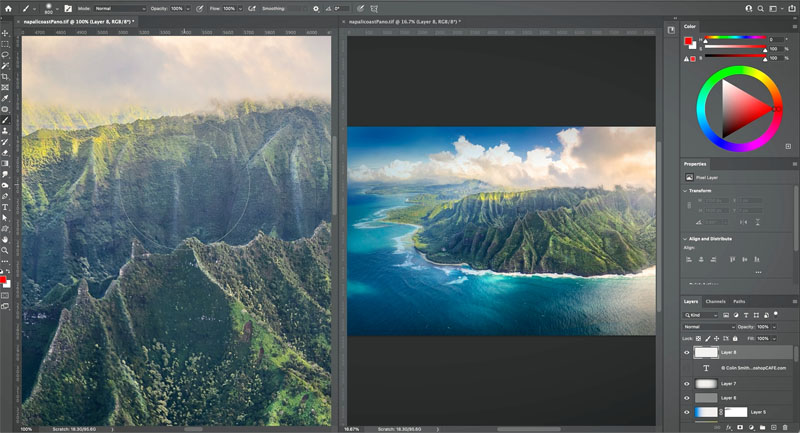Screen dimensions: 800x433
Task: Open the layer blend mode dropdown
Action: [x=709, y=327]
